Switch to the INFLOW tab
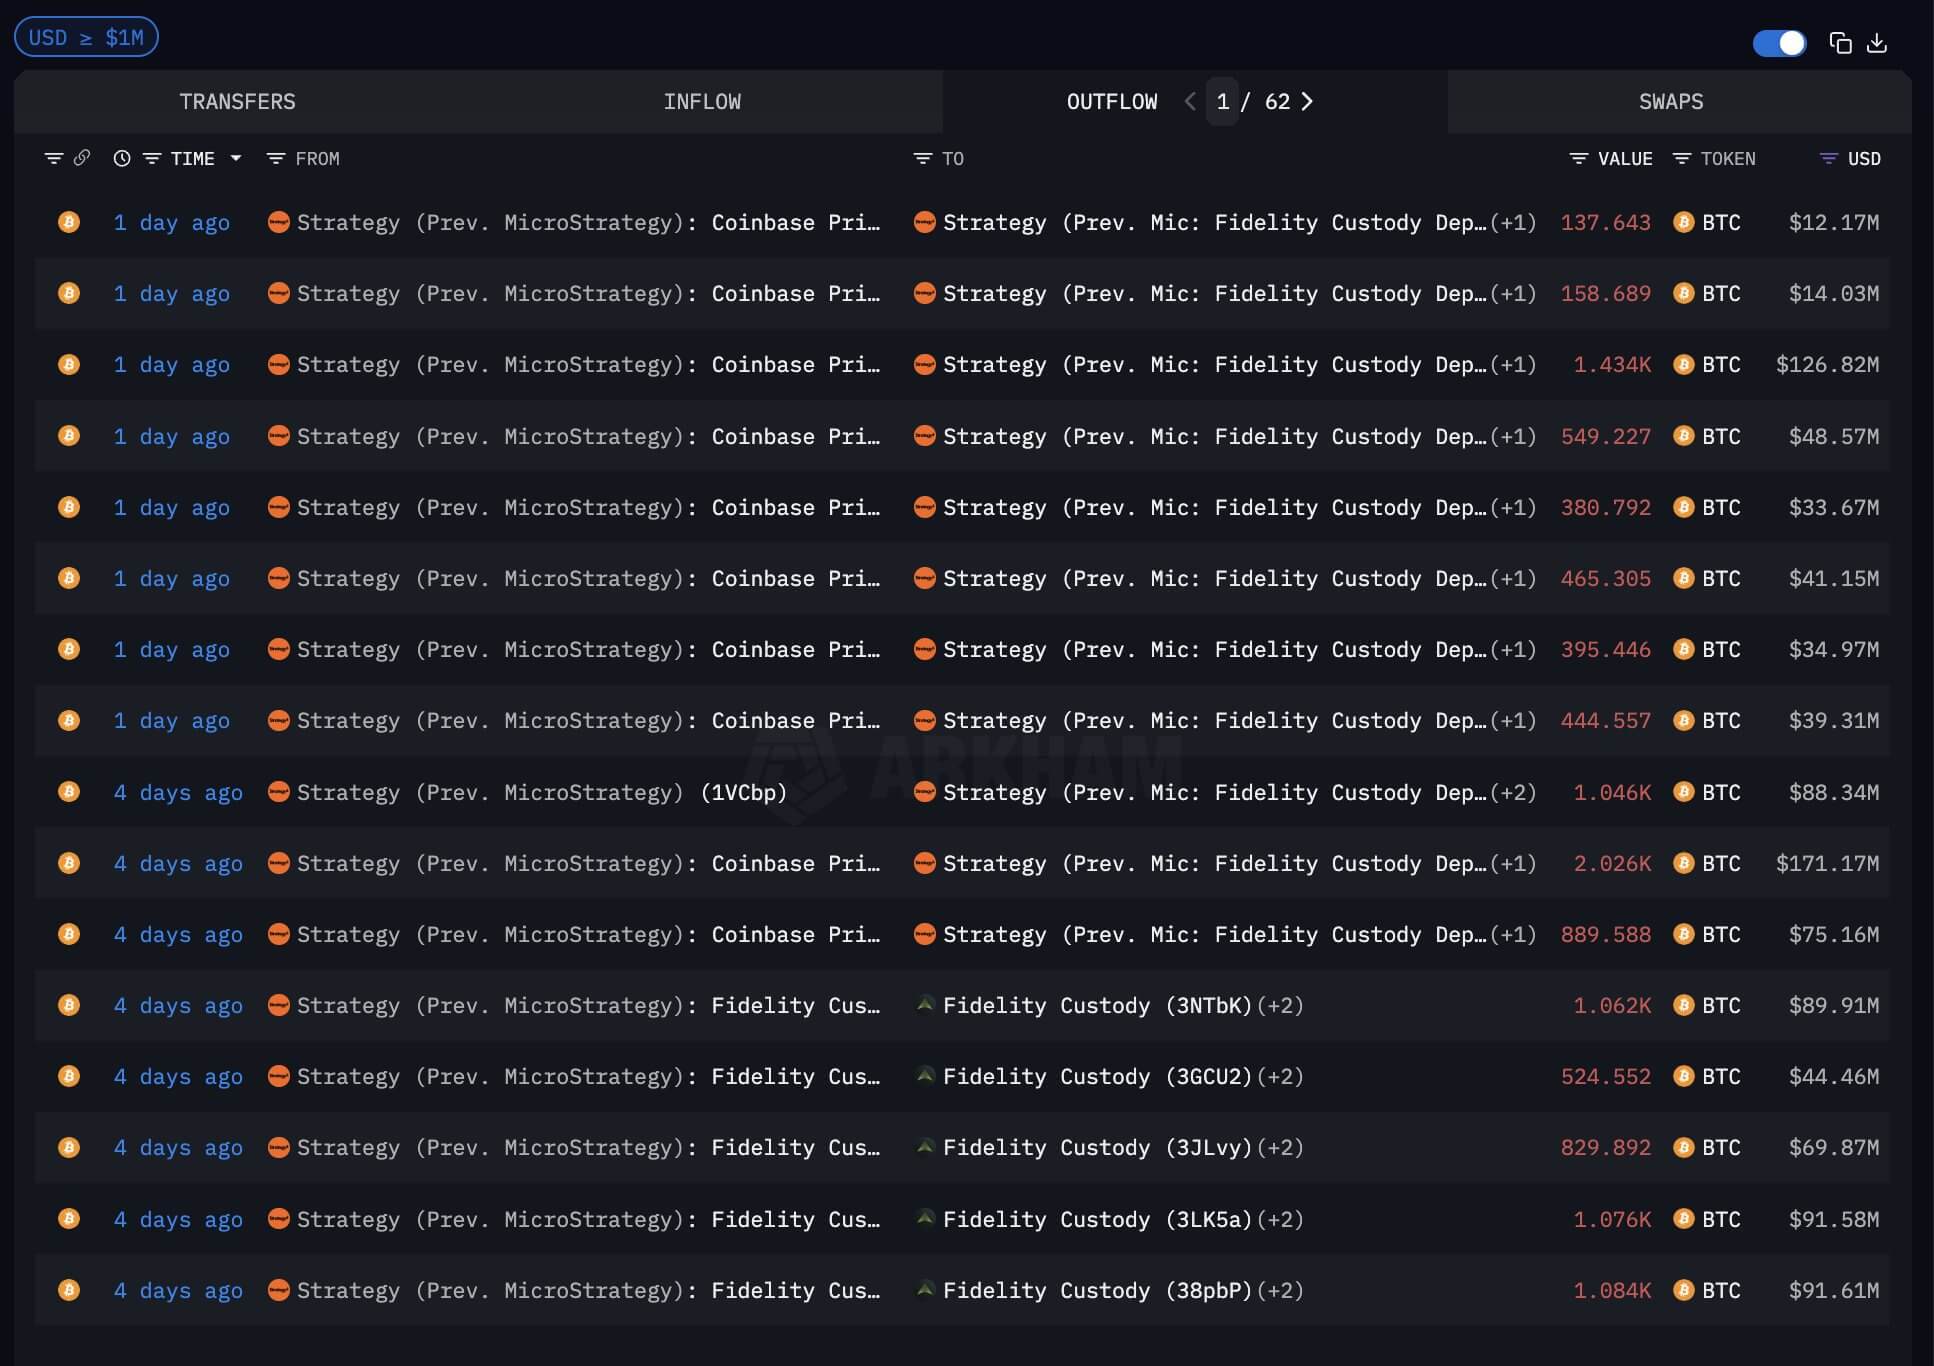The image size is (1934, 1366). point(703,101)
